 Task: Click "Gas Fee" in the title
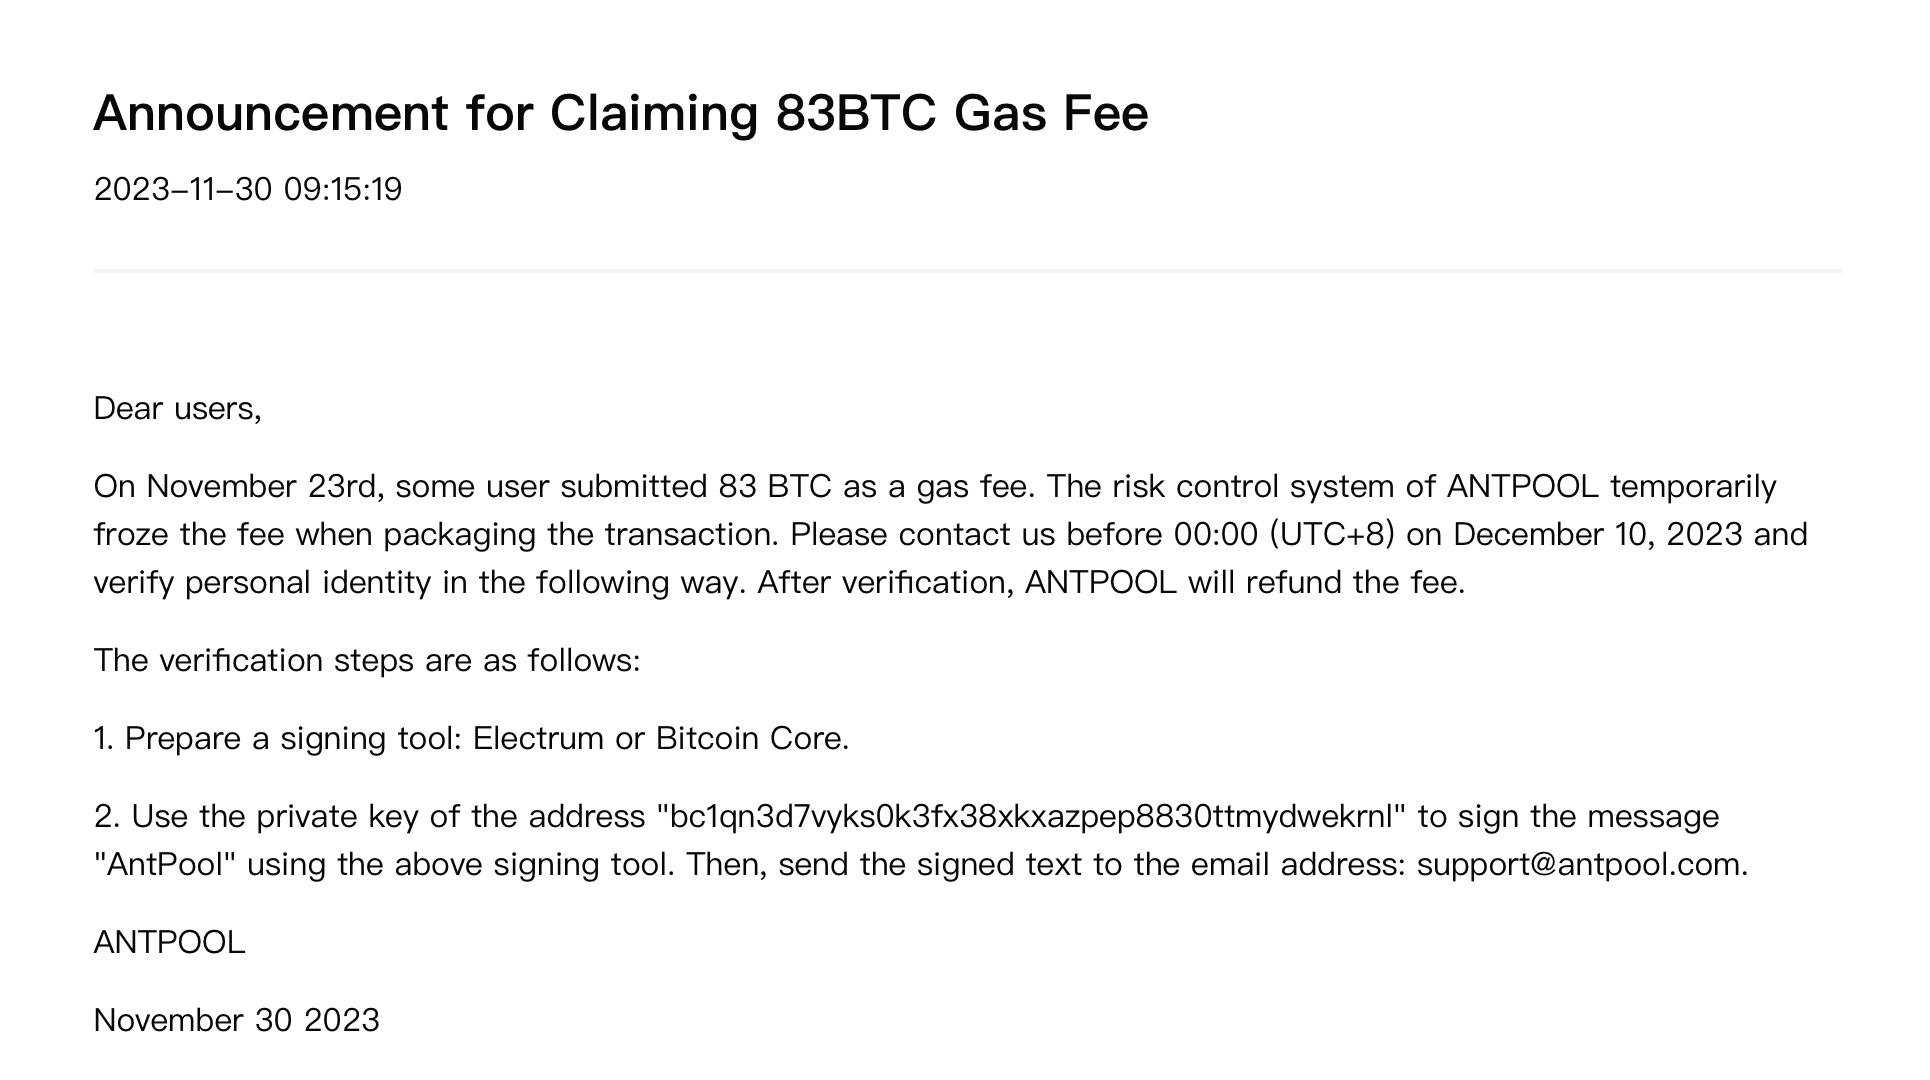[x=1051, y=113]
